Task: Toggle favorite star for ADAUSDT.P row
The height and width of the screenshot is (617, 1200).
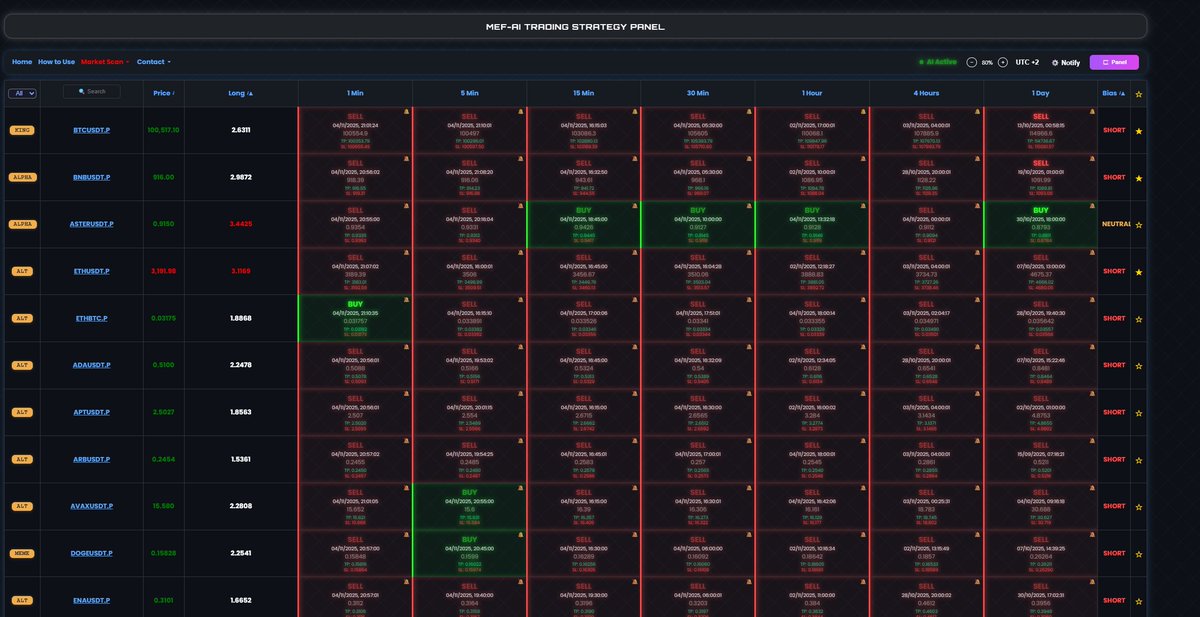Action: coord(1139,366)
